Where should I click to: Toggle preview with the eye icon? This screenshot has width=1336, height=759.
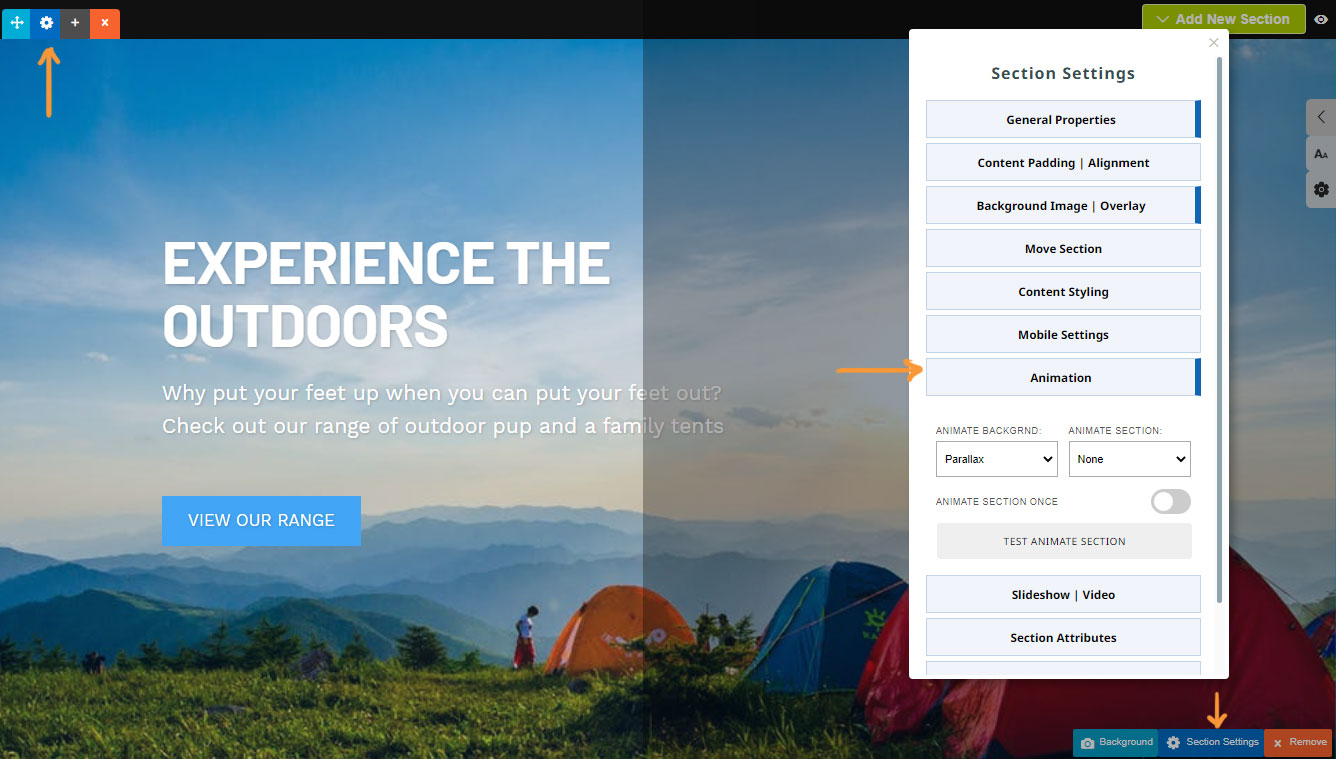1321,19
